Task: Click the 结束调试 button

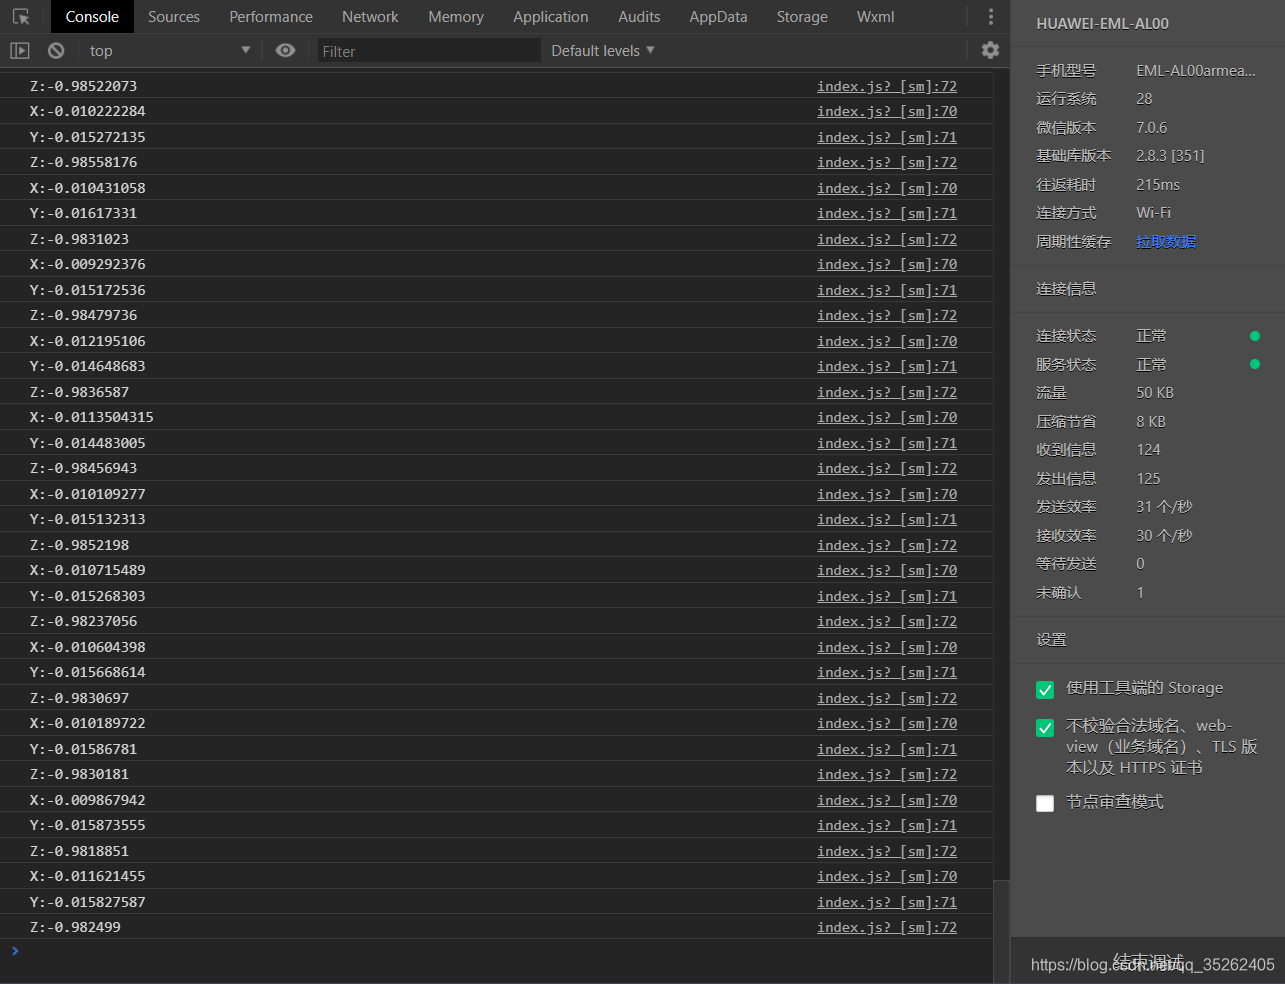Action: tap(1147, 961)
